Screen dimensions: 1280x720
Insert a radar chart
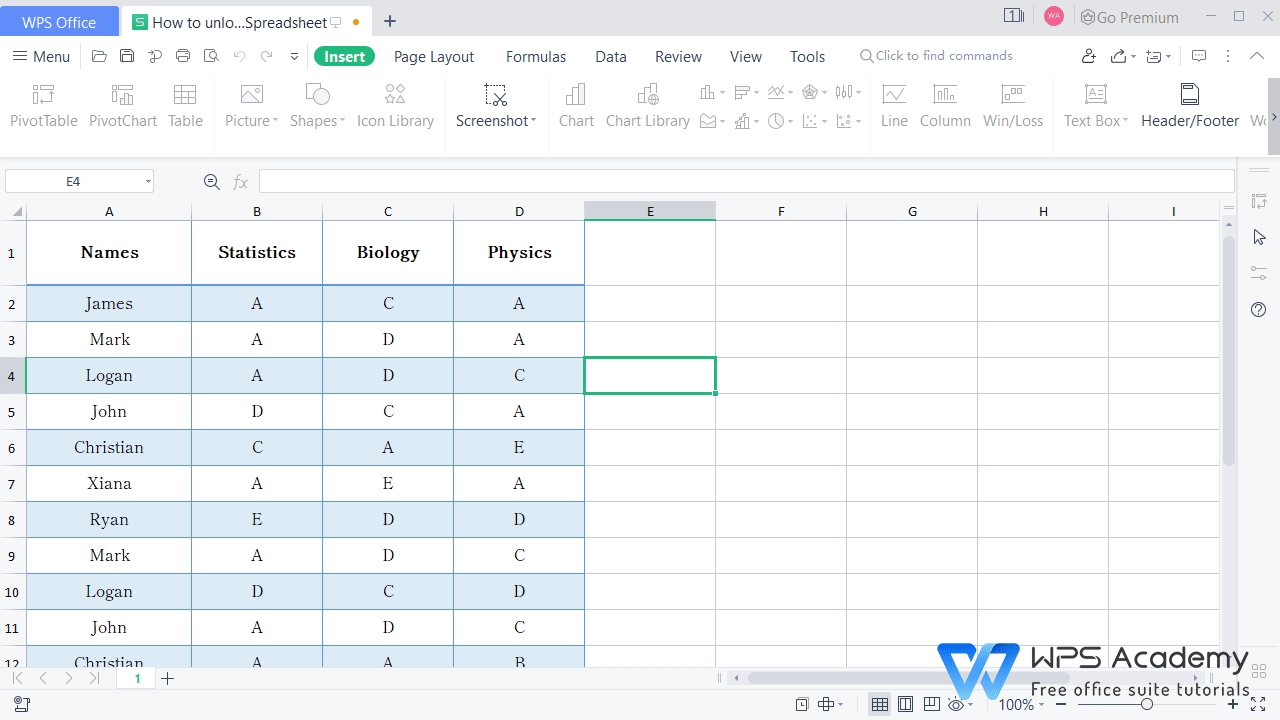pos(811,91)
